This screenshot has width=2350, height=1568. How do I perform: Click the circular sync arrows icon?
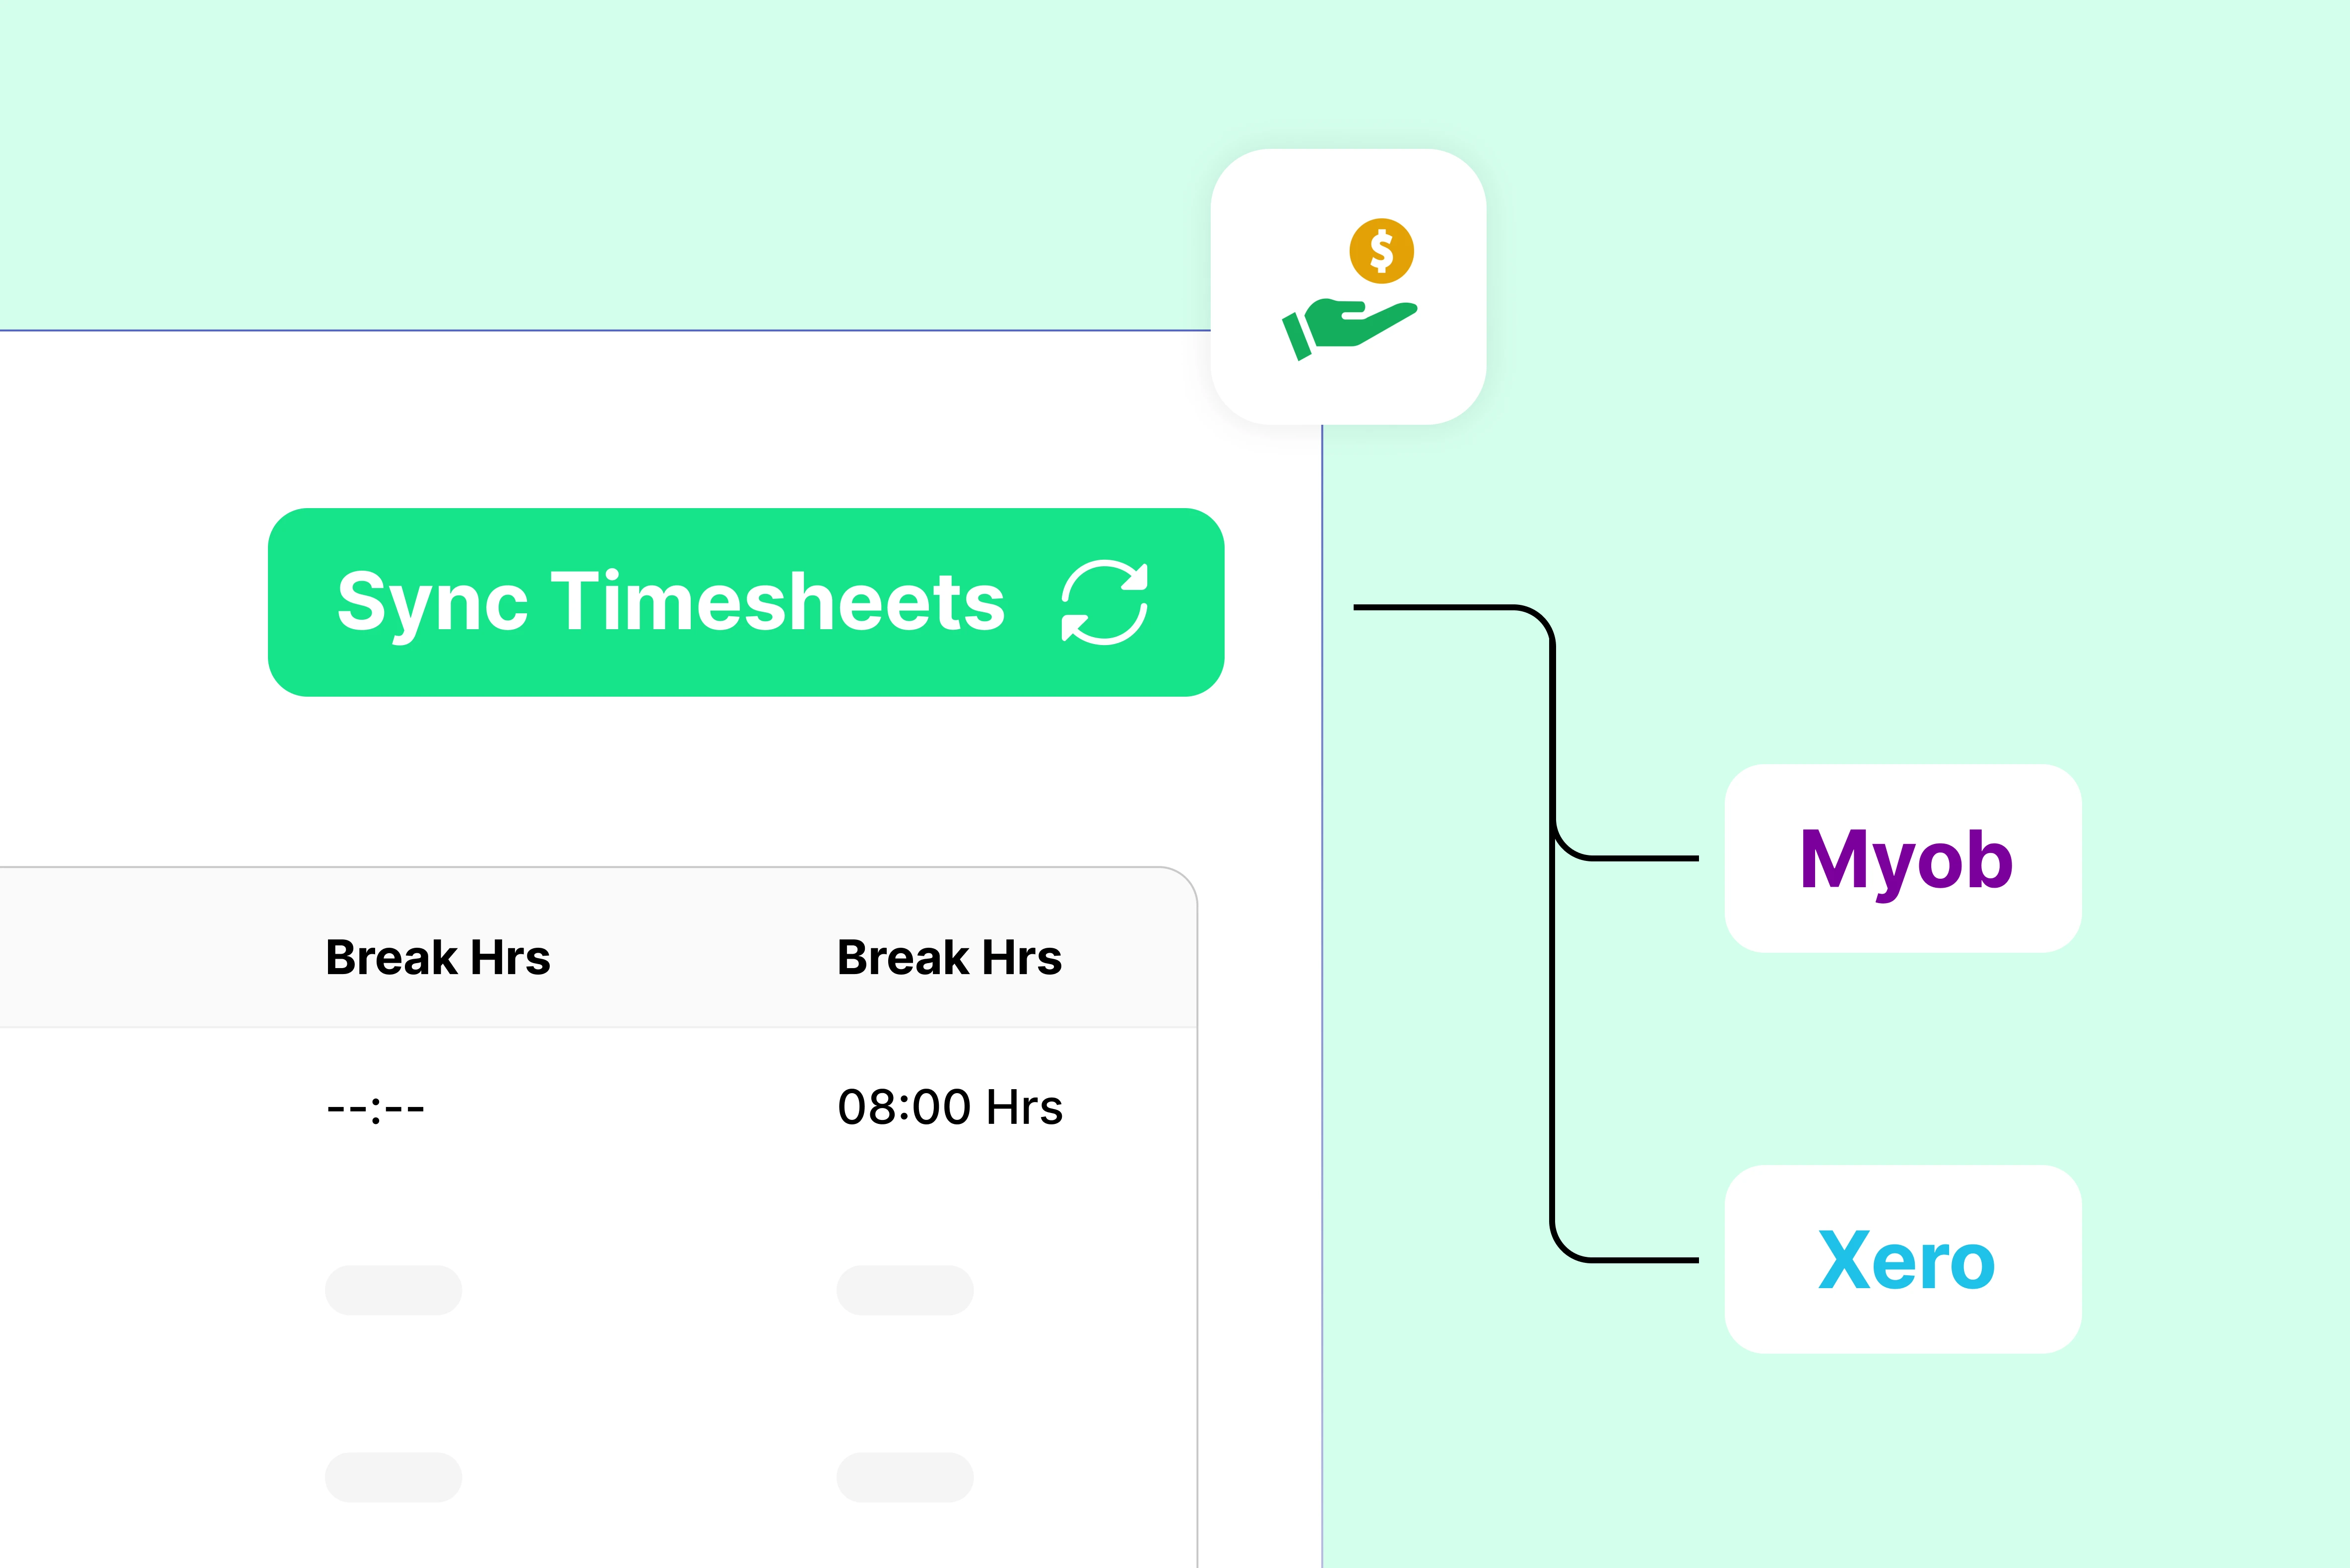click(x=1104, y=602)
